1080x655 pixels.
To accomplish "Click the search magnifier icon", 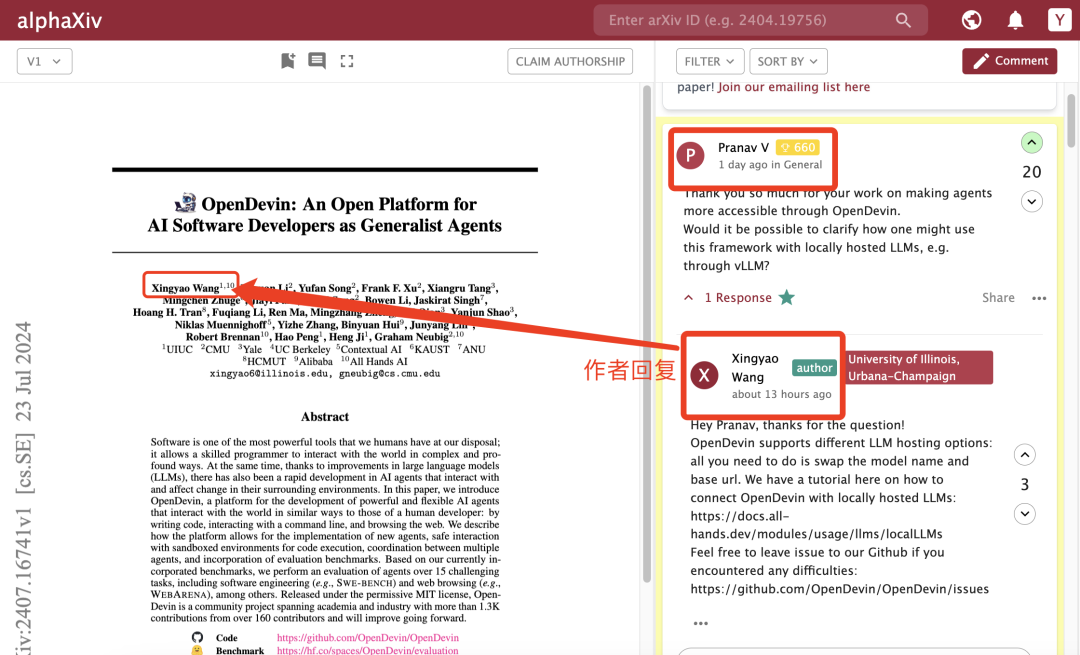I will pyautogui.click(x=903, y=20).
